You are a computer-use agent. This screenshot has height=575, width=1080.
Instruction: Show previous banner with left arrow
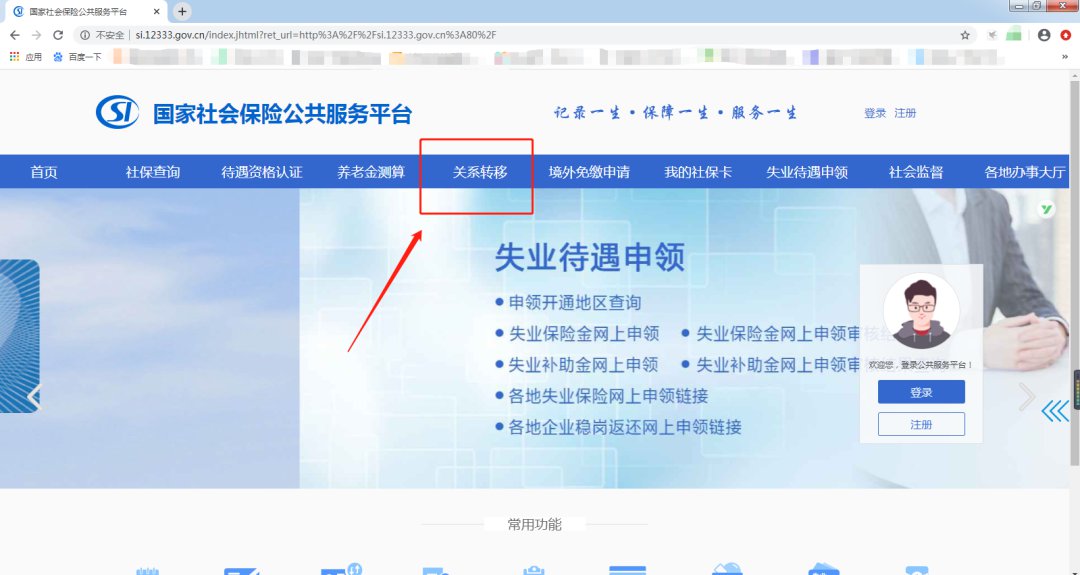point(34,397)
